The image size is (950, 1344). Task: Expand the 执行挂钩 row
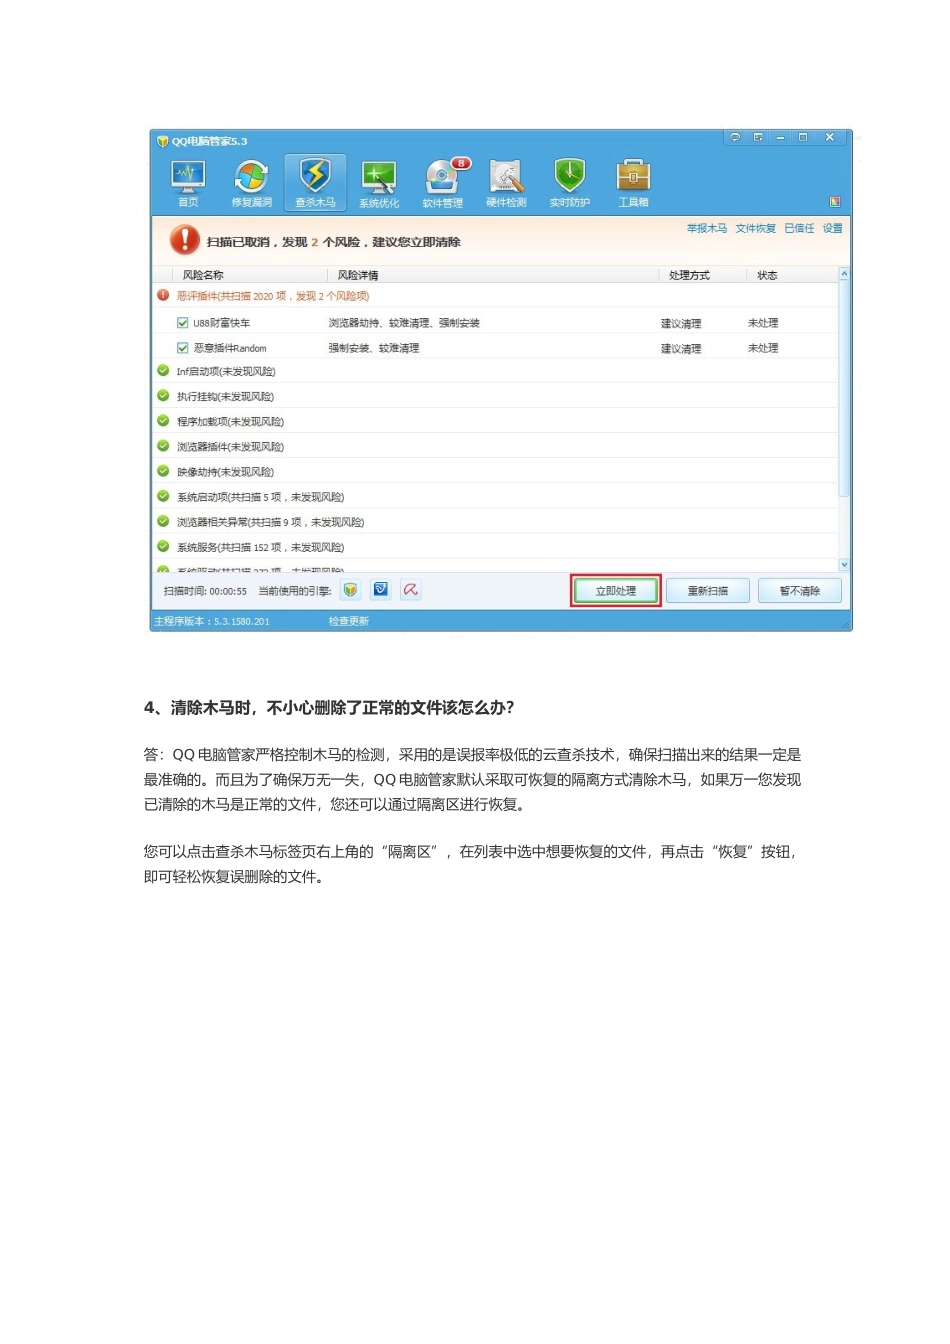pos(494,396)
